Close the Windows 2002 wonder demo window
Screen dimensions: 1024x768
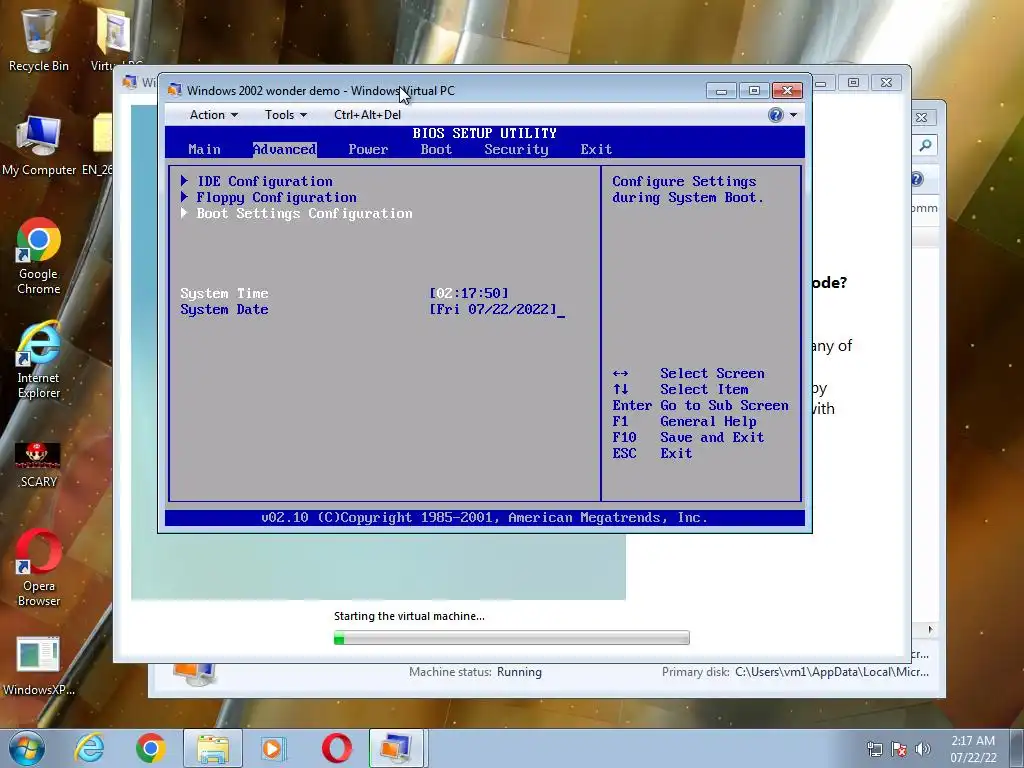click(x=787, y=90)
